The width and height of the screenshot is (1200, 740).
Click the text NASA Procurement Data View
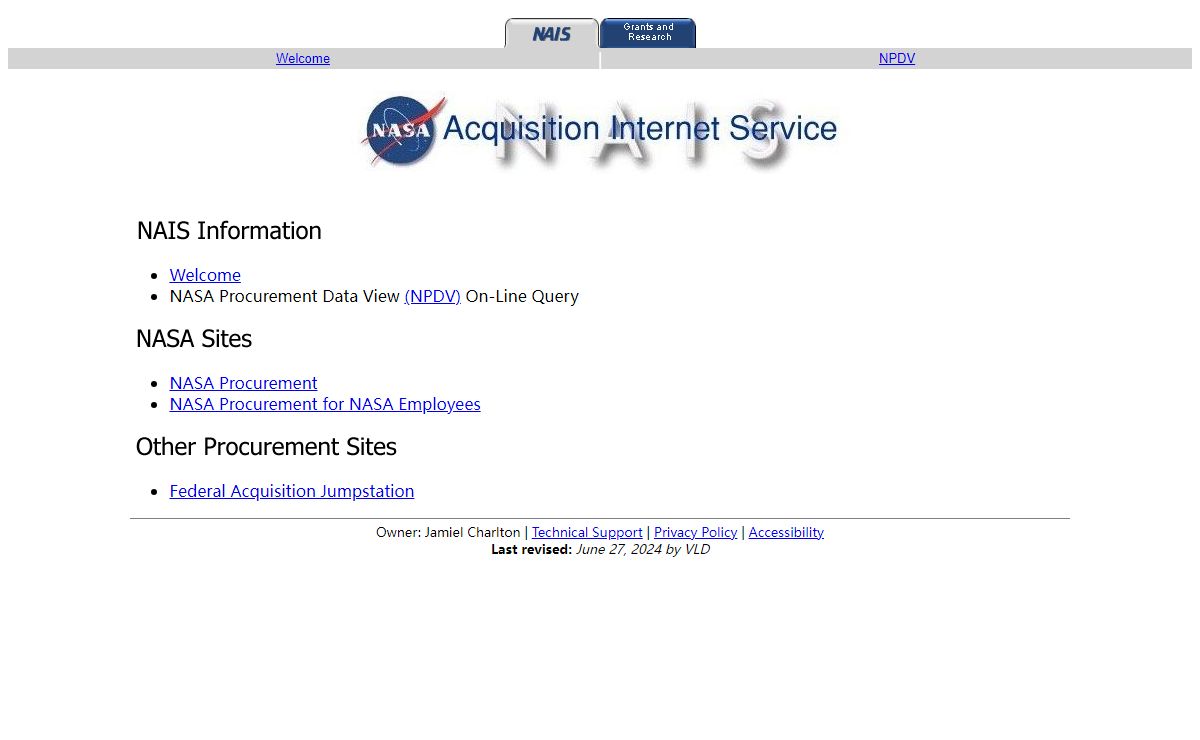click(285, 296)
